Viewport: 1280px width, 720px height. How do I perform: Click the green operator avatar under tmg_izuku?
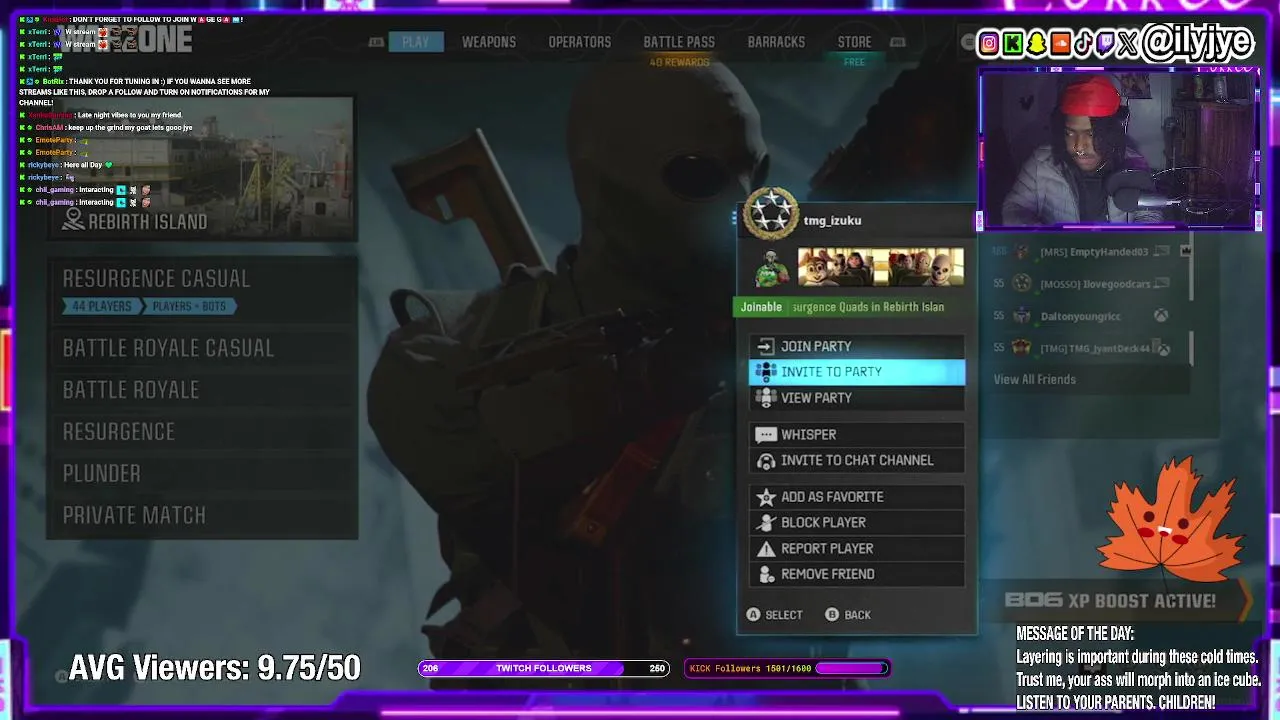[771, 268]
